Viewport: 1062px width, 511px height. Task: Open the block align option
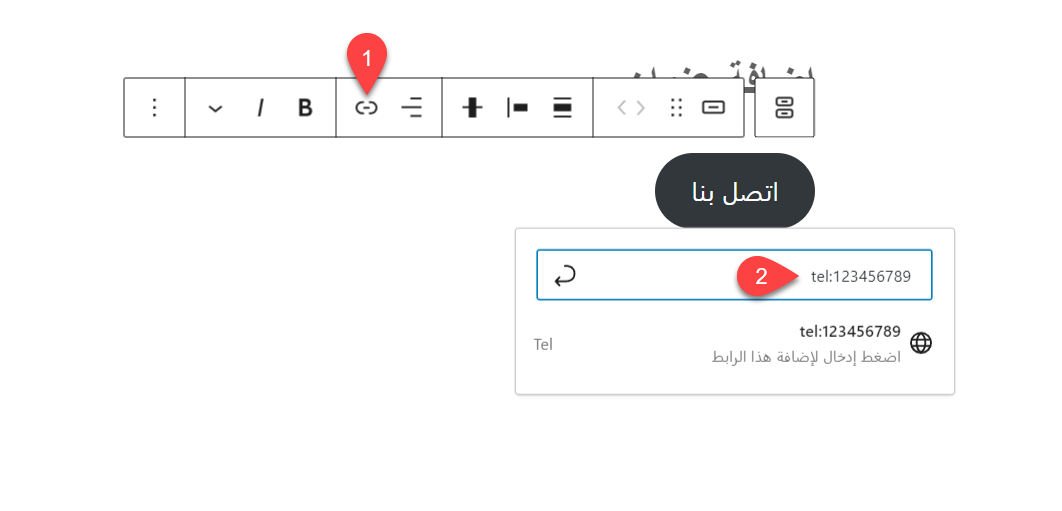pos(562,108)
